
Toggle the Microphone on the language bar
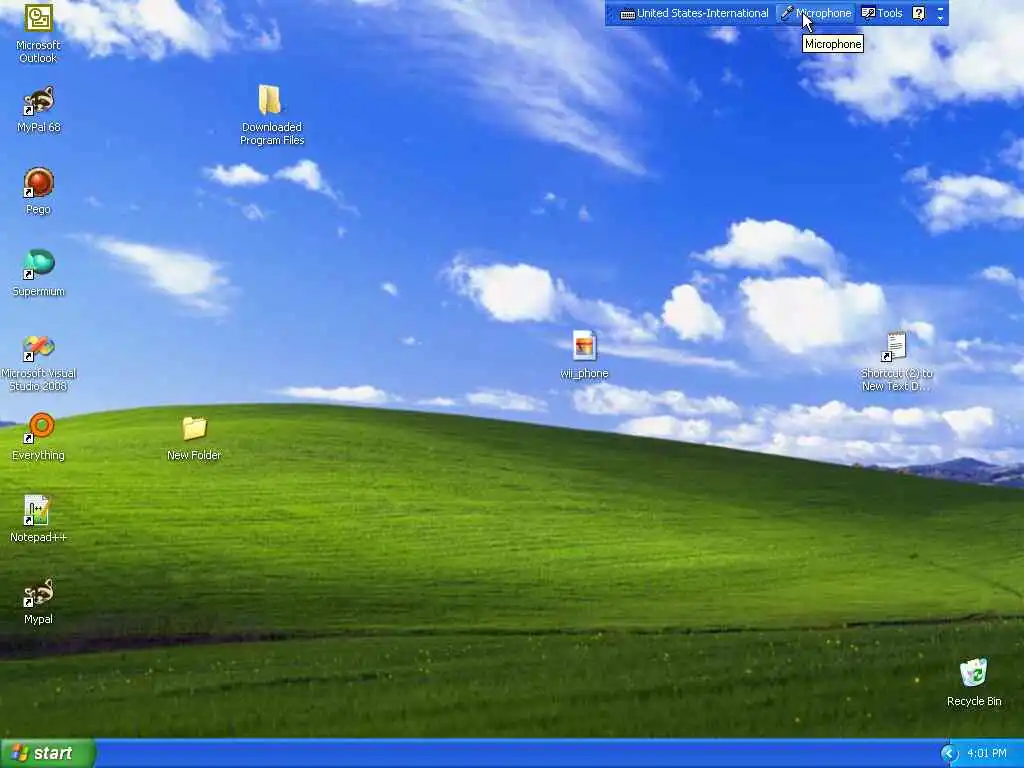(816, 13)
